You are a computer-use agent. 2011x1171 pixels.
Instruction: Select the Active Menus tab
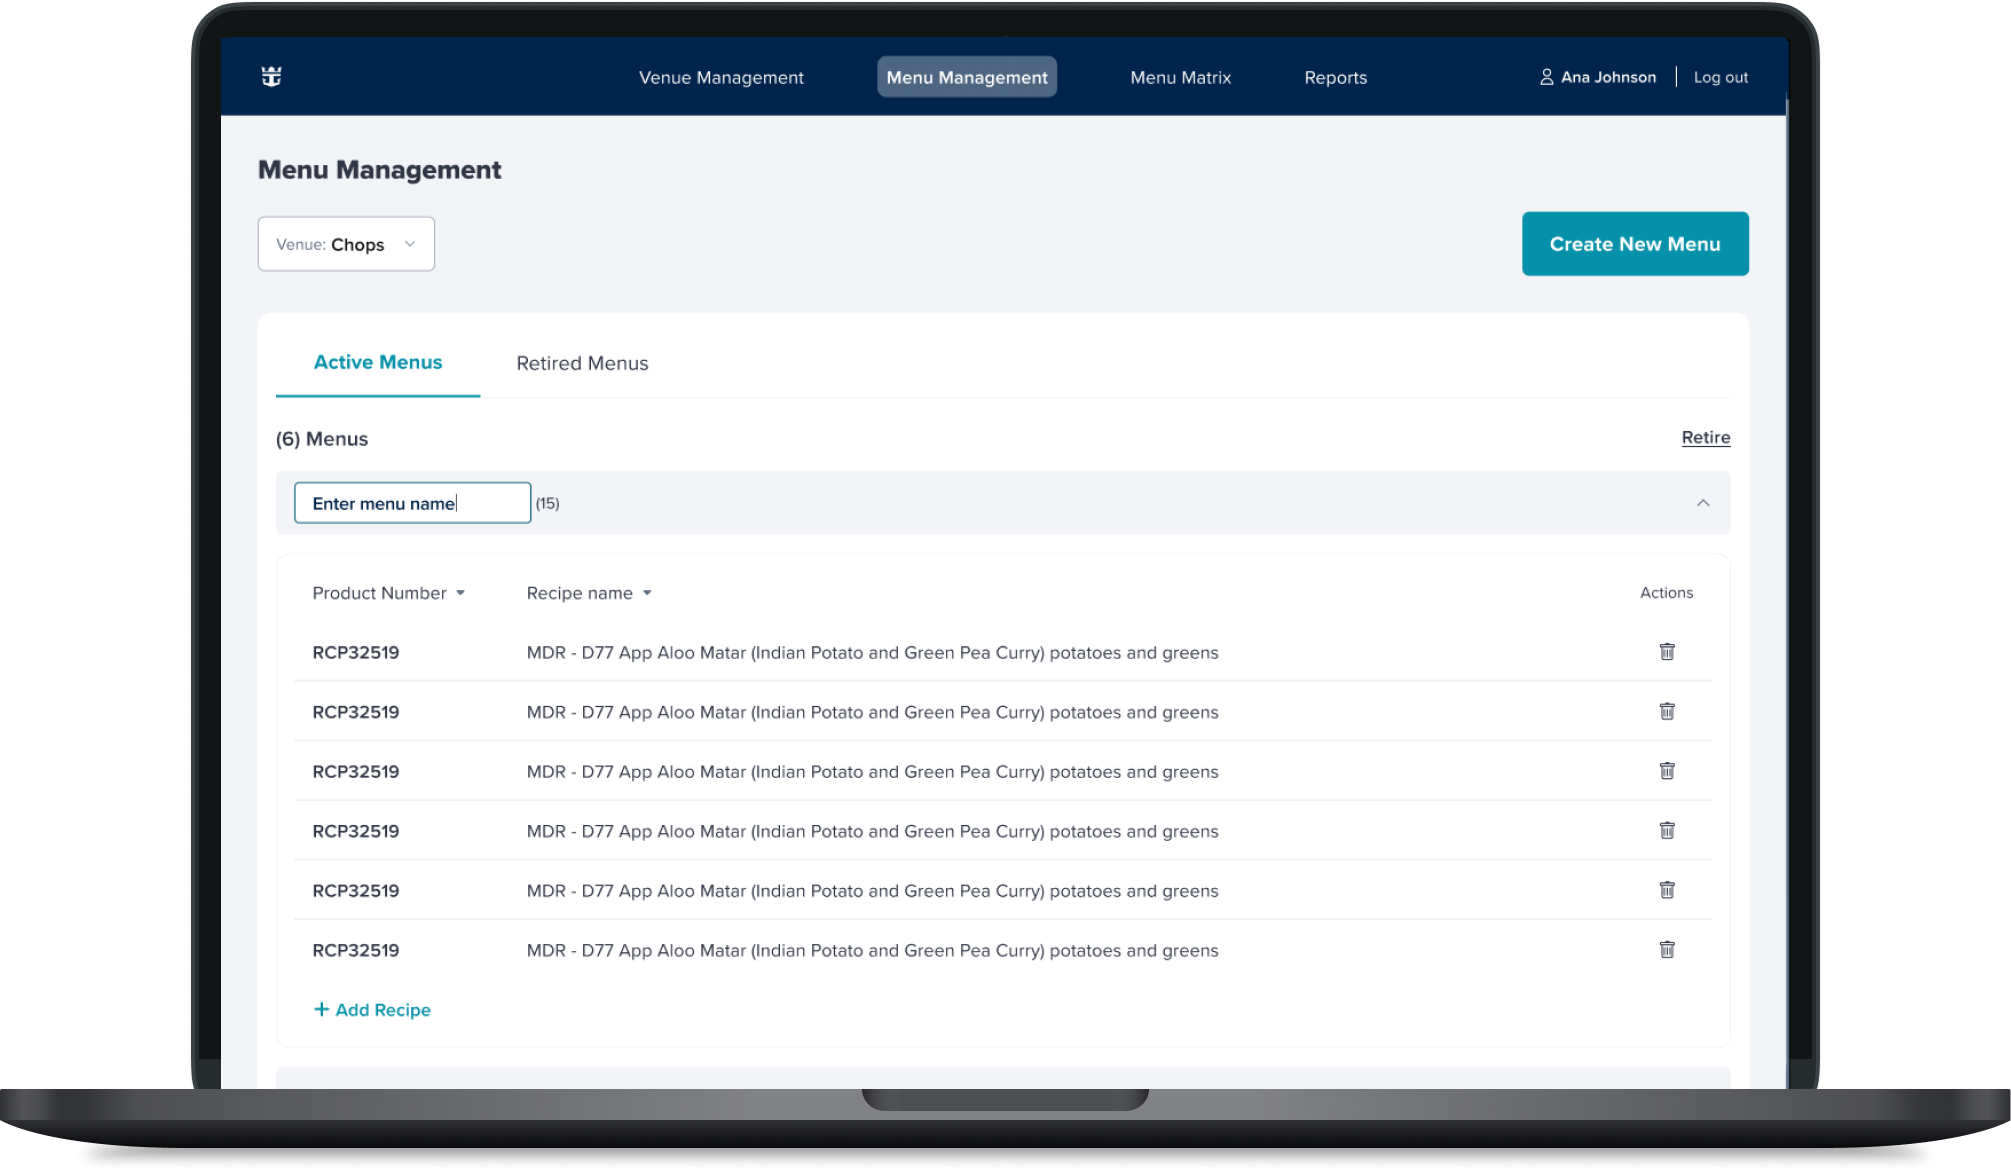377,362
